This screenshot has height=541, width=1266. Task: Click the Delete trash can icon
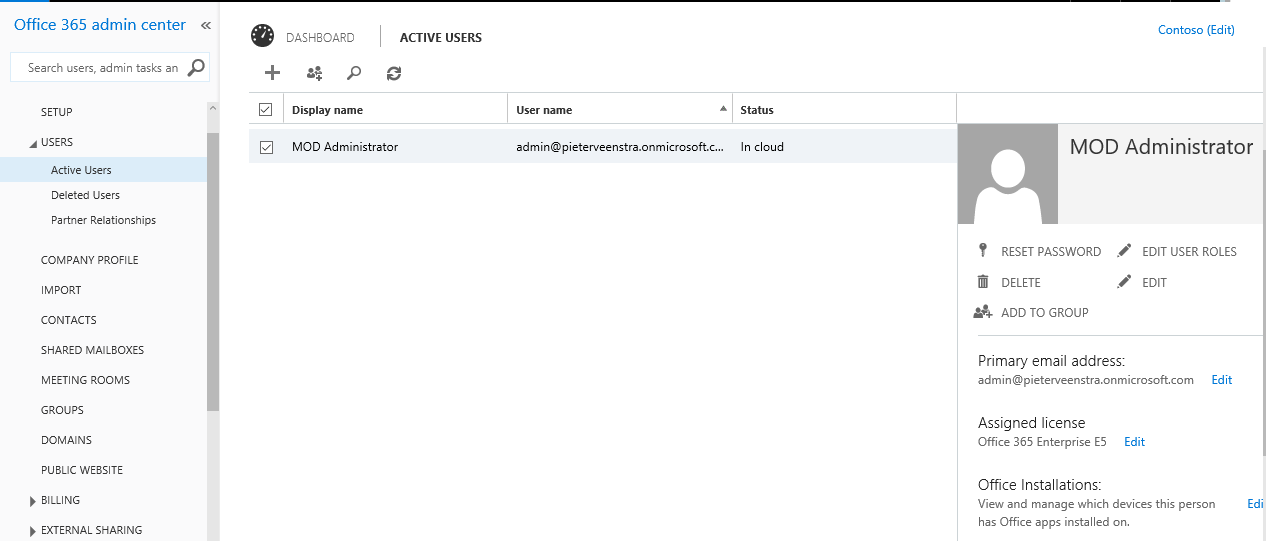(983, 282)
